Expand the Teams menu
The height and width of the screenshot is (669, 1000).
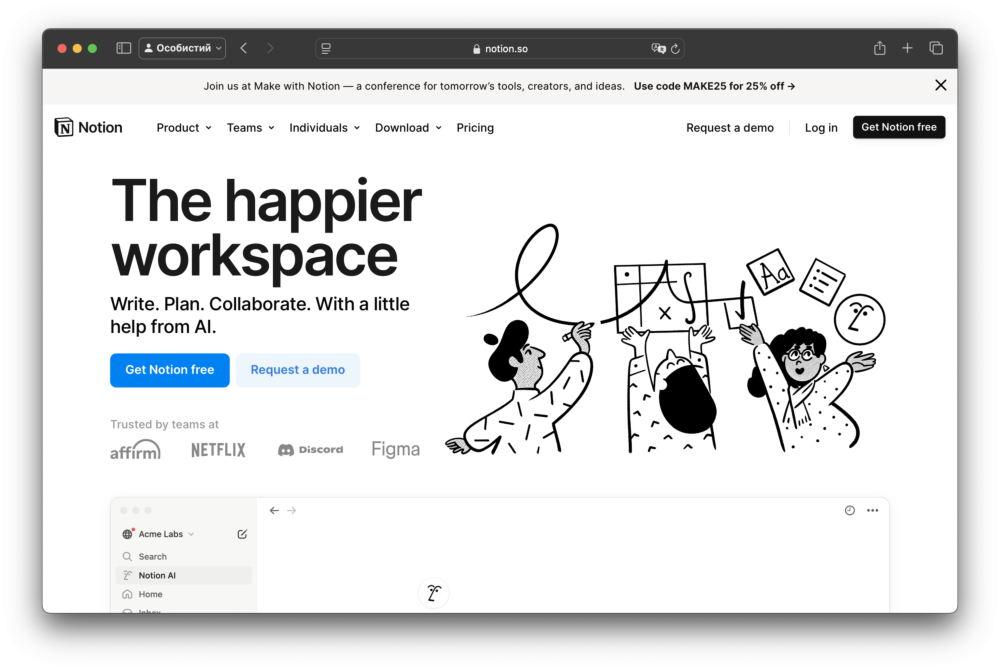[x=251, y=128]
